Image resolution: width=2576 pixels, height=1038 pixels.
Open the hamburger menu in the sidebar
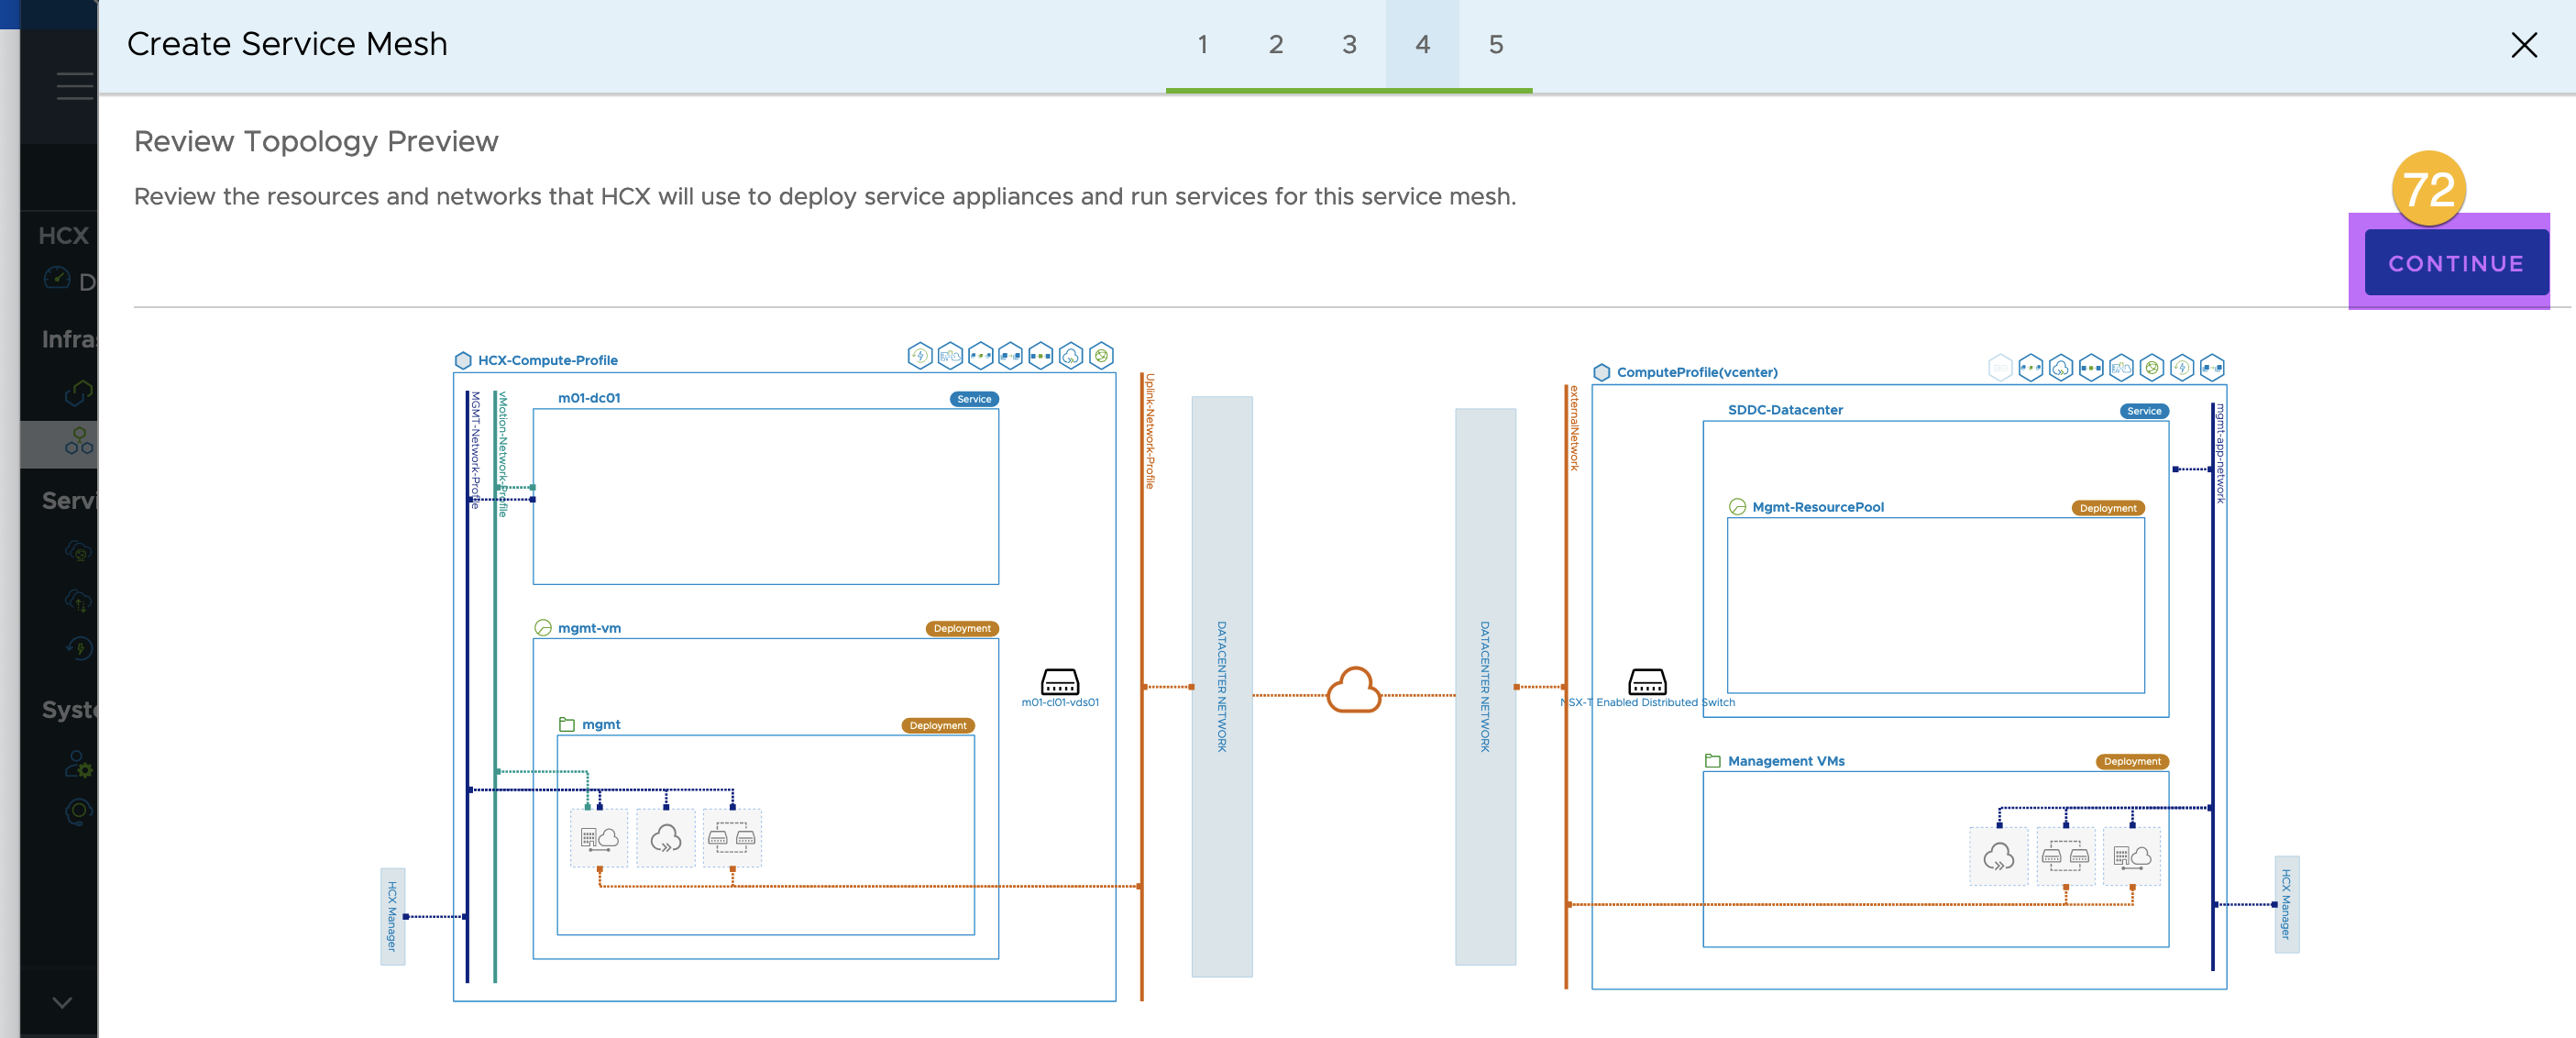(x=75, y=86)
